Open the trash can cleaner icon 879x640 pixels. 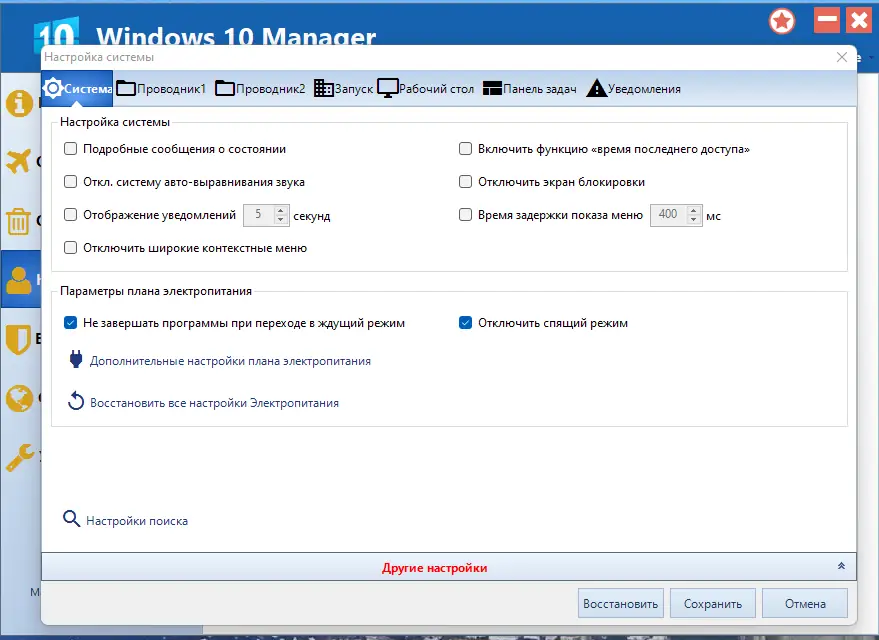[x=18, y=221]
